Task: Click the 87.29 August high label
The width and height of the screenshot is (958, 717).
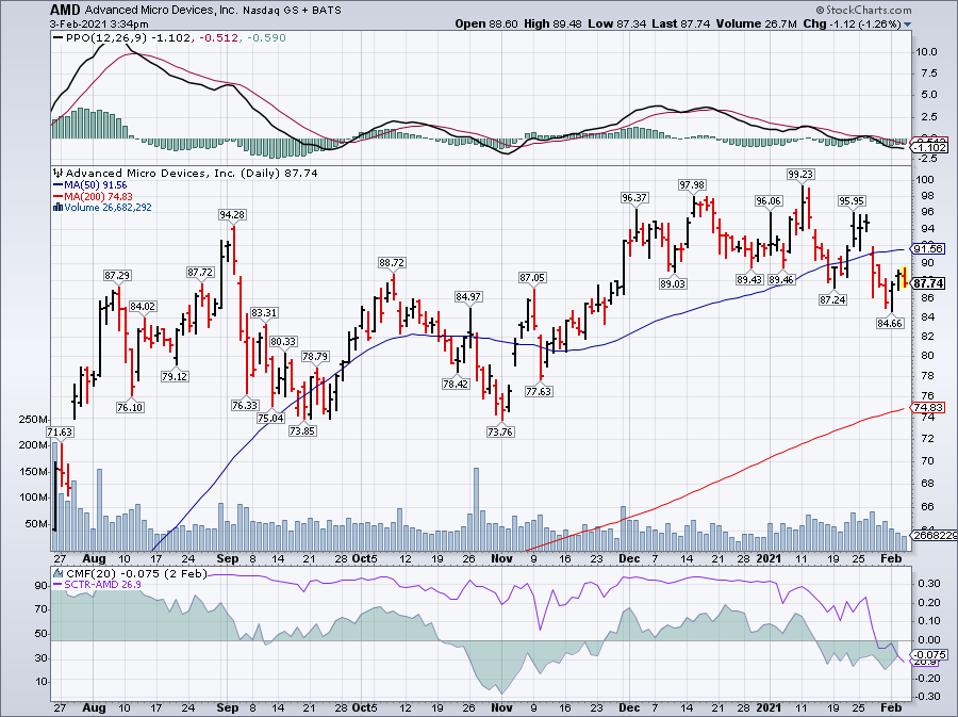Action: click(x=117, y=276)
